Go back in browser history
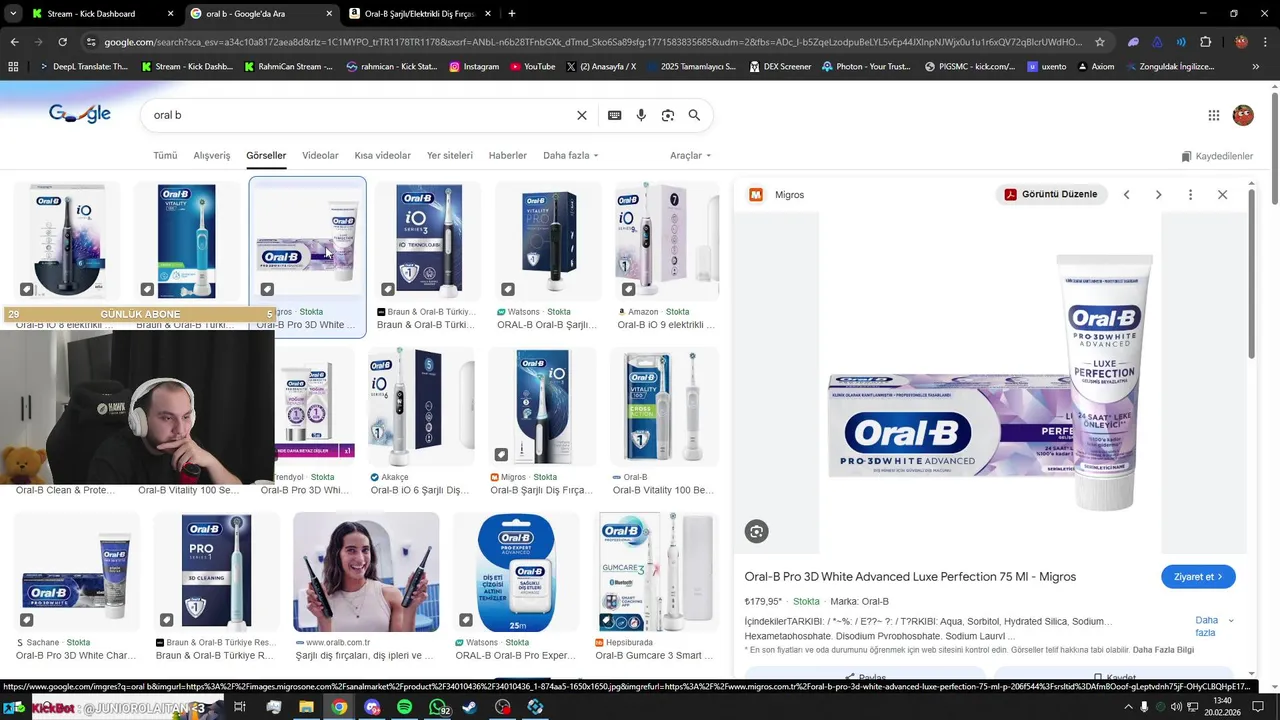 pos(14,42)
